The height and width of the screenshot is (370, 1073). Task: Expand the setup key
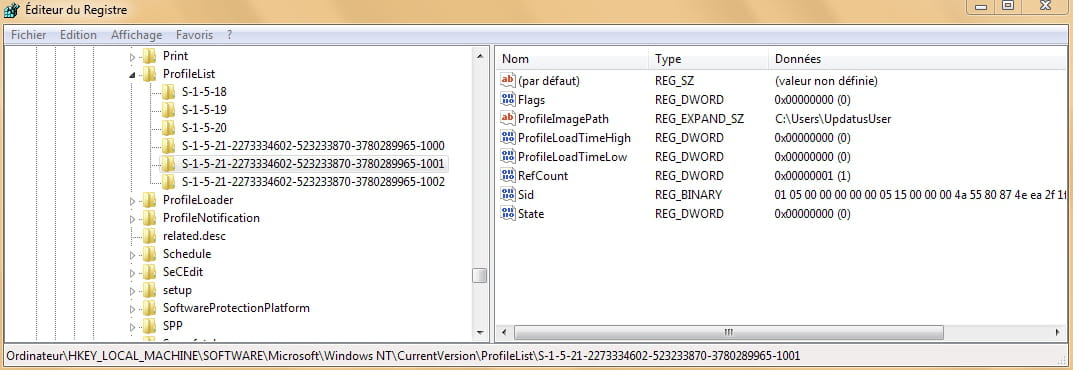coord(133,290)
